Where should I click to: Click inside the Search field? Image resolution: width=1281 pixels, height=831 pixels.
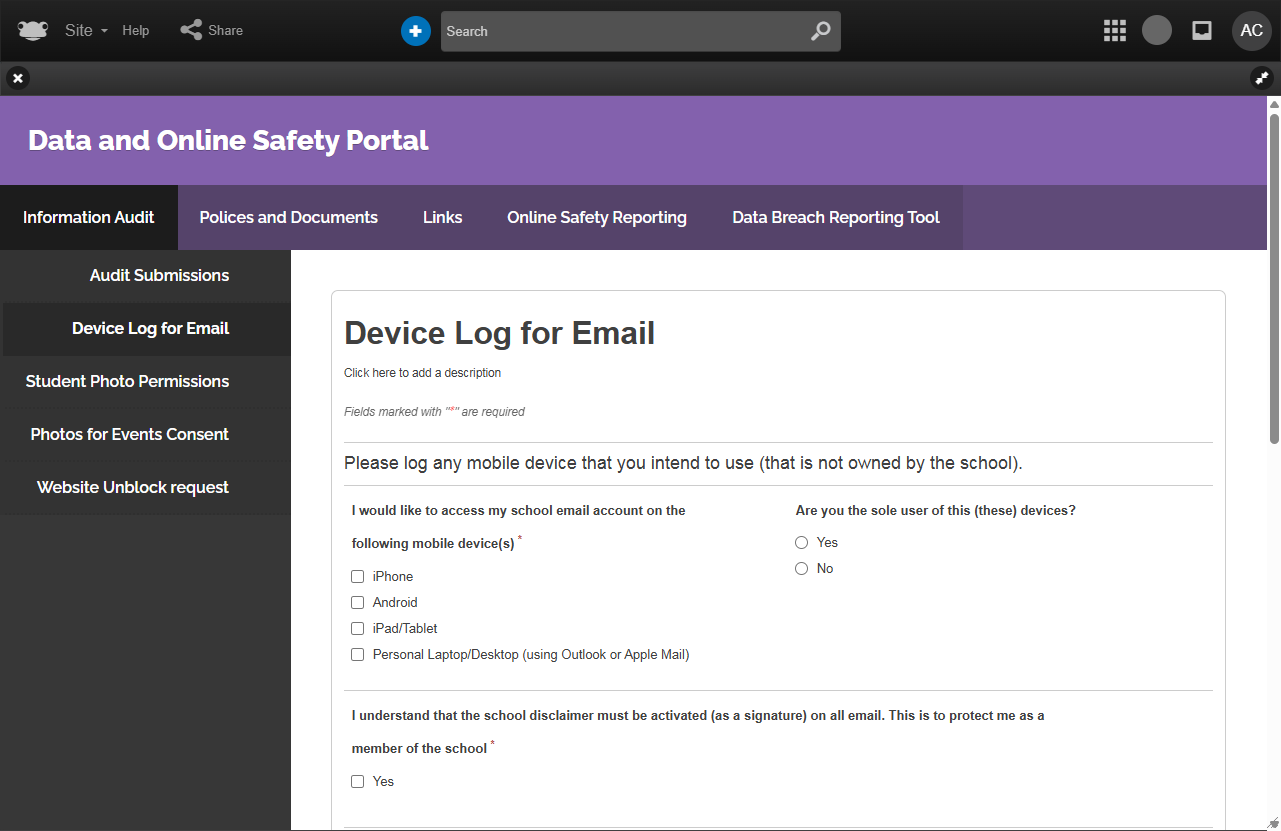click(x=620, y=31)
